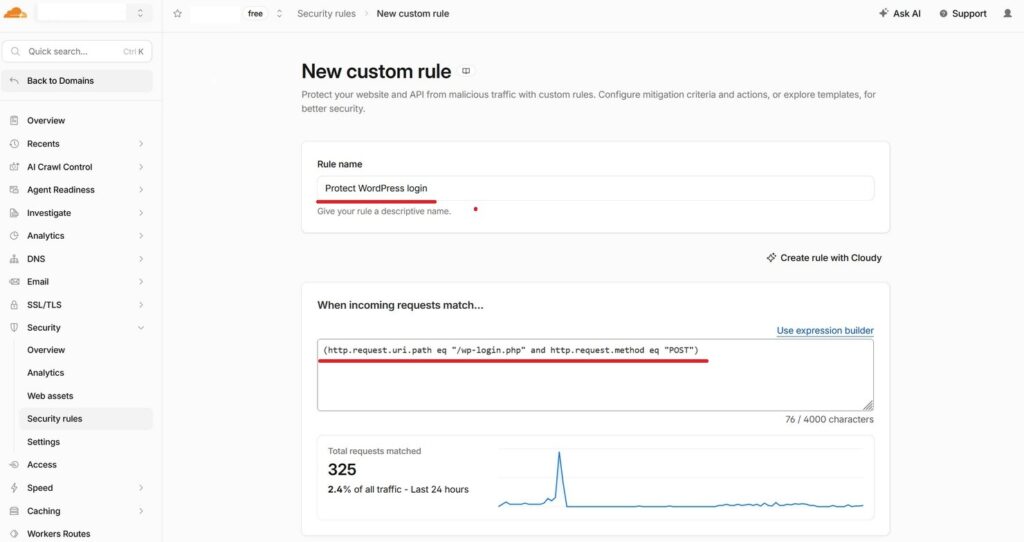Expand the Recents chevron

pos(141,144)
